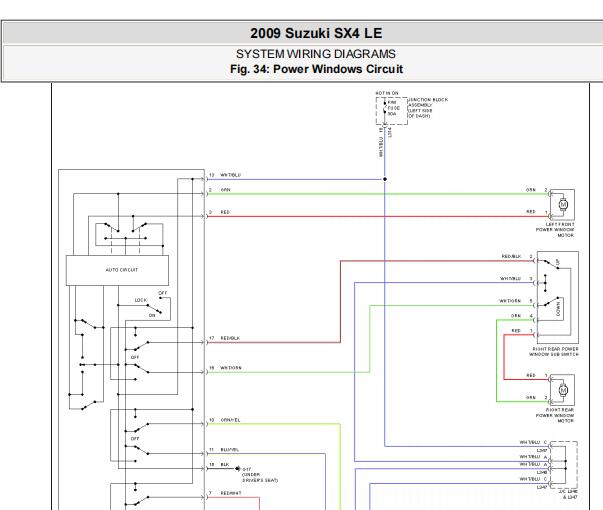The width and height of the screenshot is (603, 510).
Task: Click the WHT/GRN label at pin 15
Action: pos(231,368)
